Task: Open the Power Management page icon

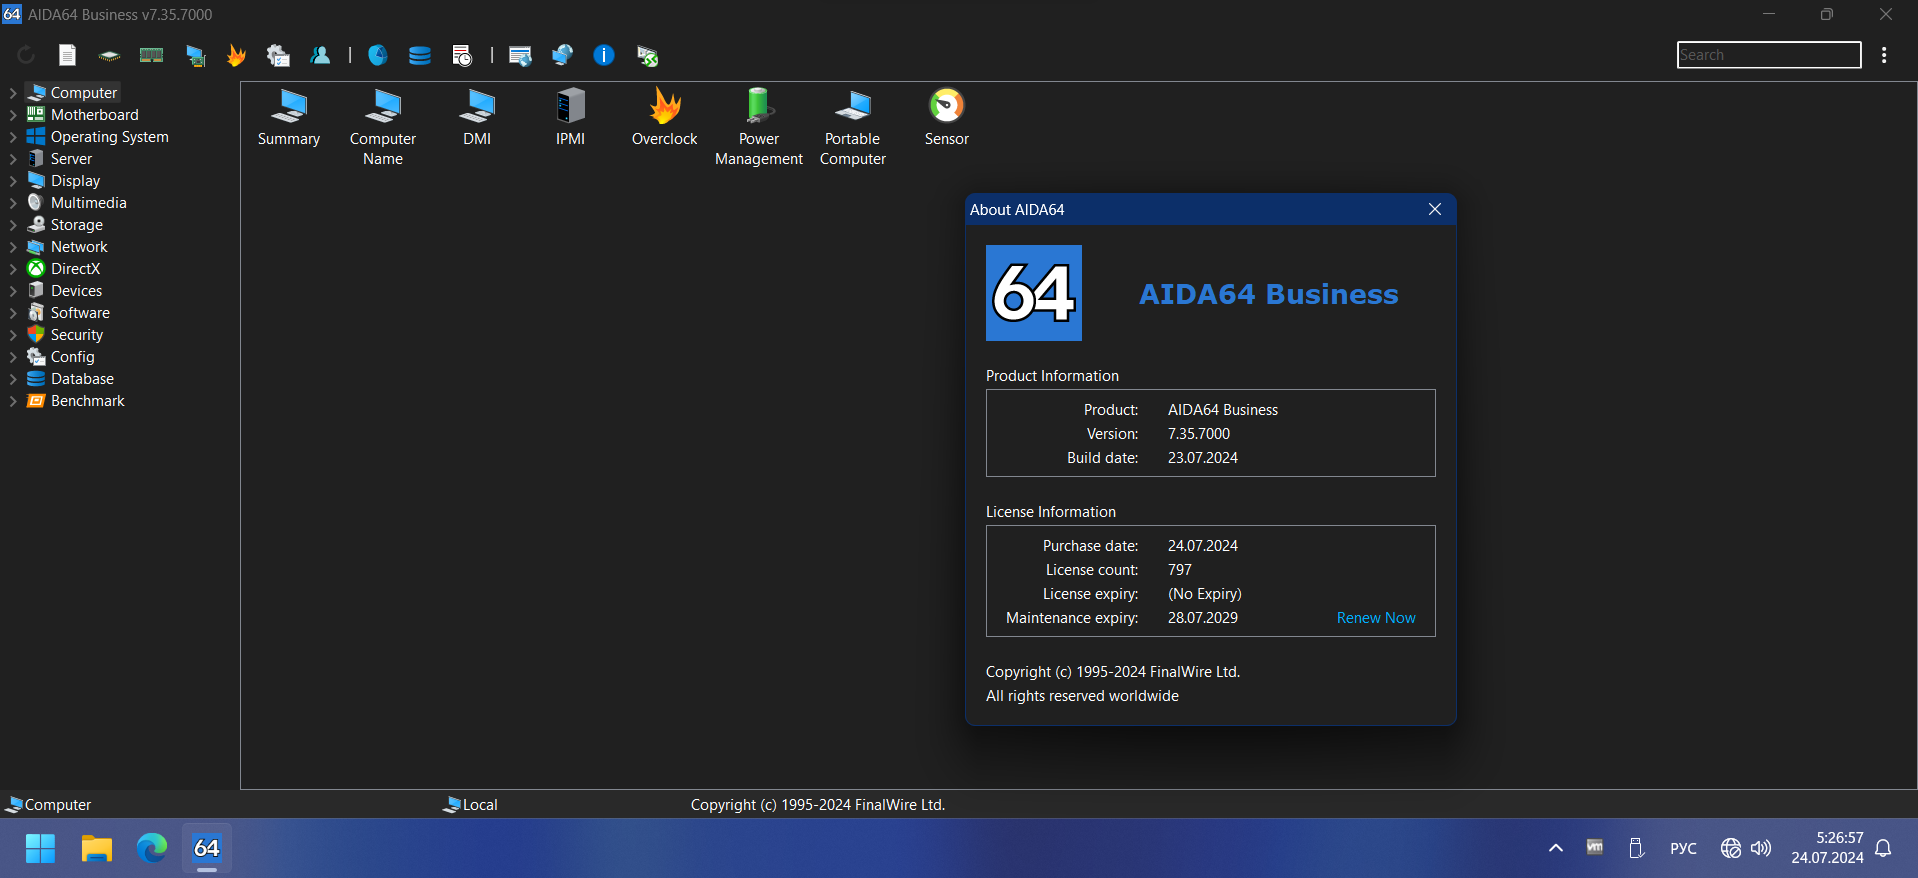Action: click(x=759, y=128)
